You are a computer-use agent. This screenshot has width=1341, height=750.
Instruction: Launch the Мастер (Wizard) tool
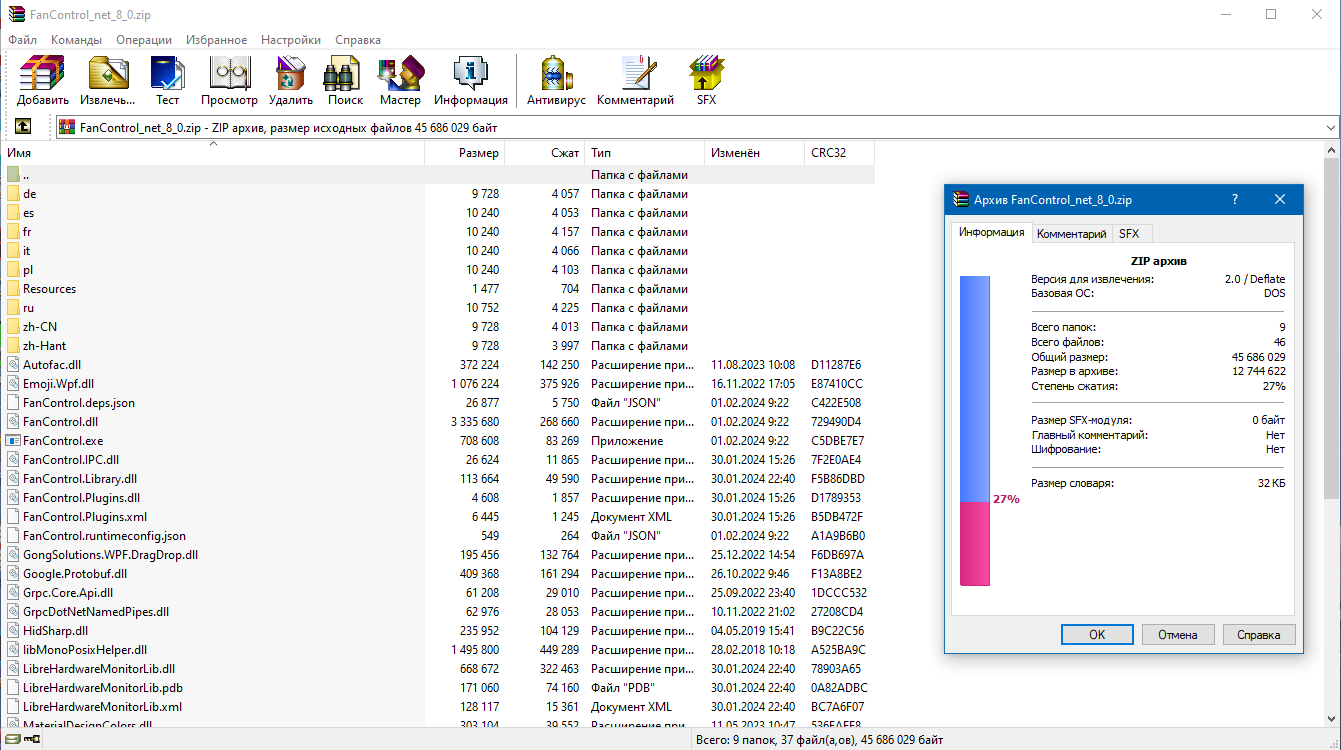click(400, 81)
